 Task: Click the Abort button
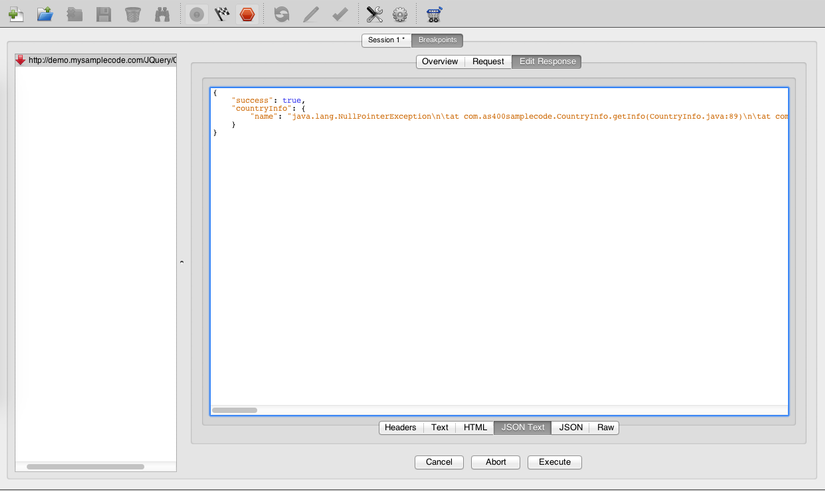(x=496, y=462)
